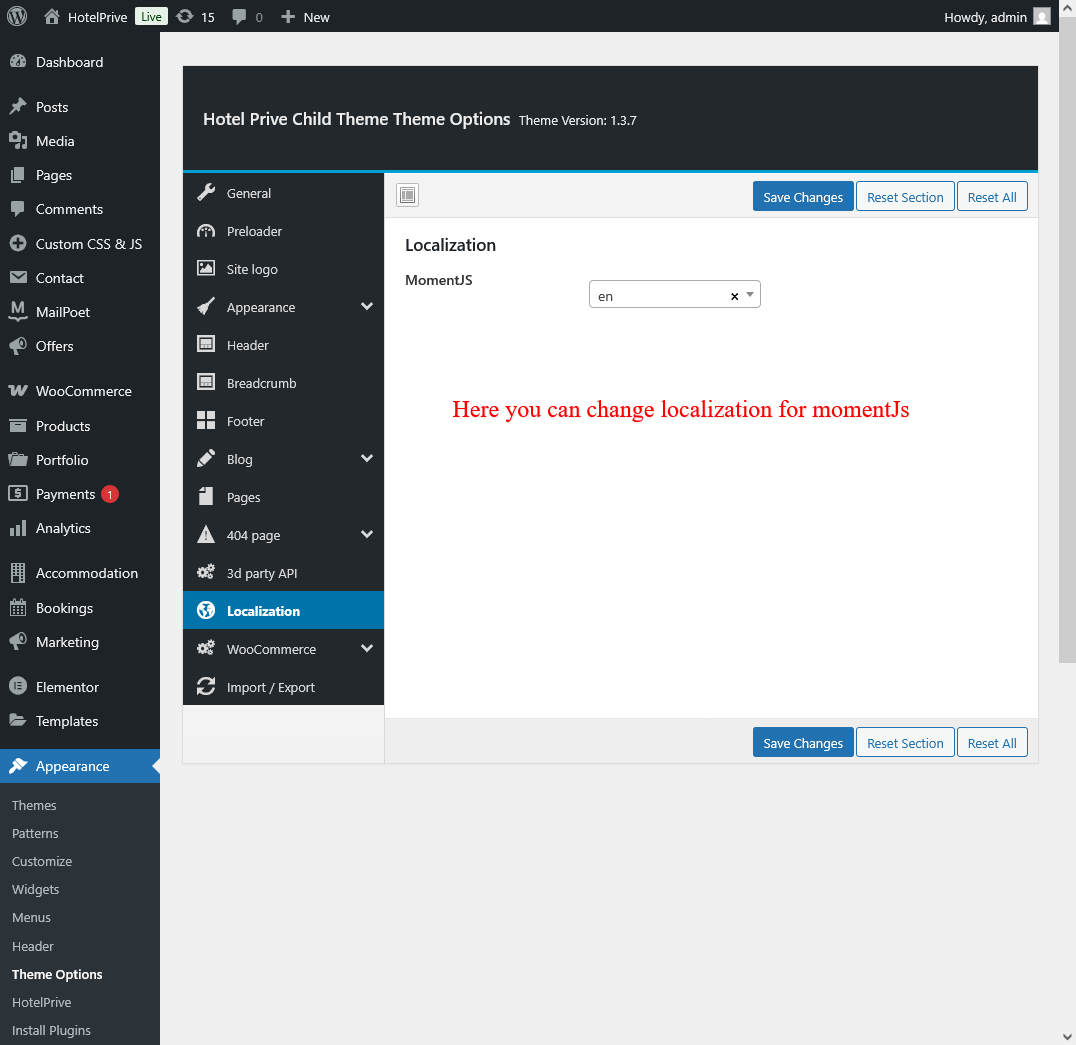This screenshot has height=1045, width=1076.
Task: Open the Elementor menu icon
Action: 17,687
